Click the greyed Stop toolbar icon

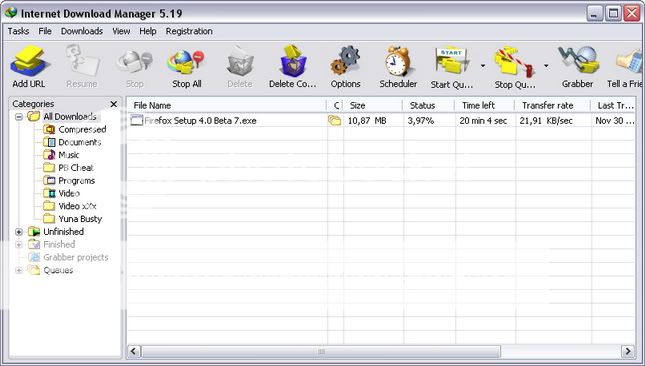coord(135,62)
